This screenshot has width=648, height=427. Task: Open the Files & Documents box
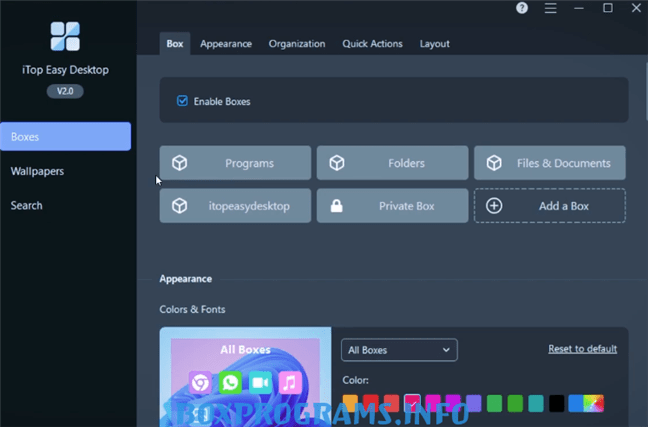coord(550,163)
